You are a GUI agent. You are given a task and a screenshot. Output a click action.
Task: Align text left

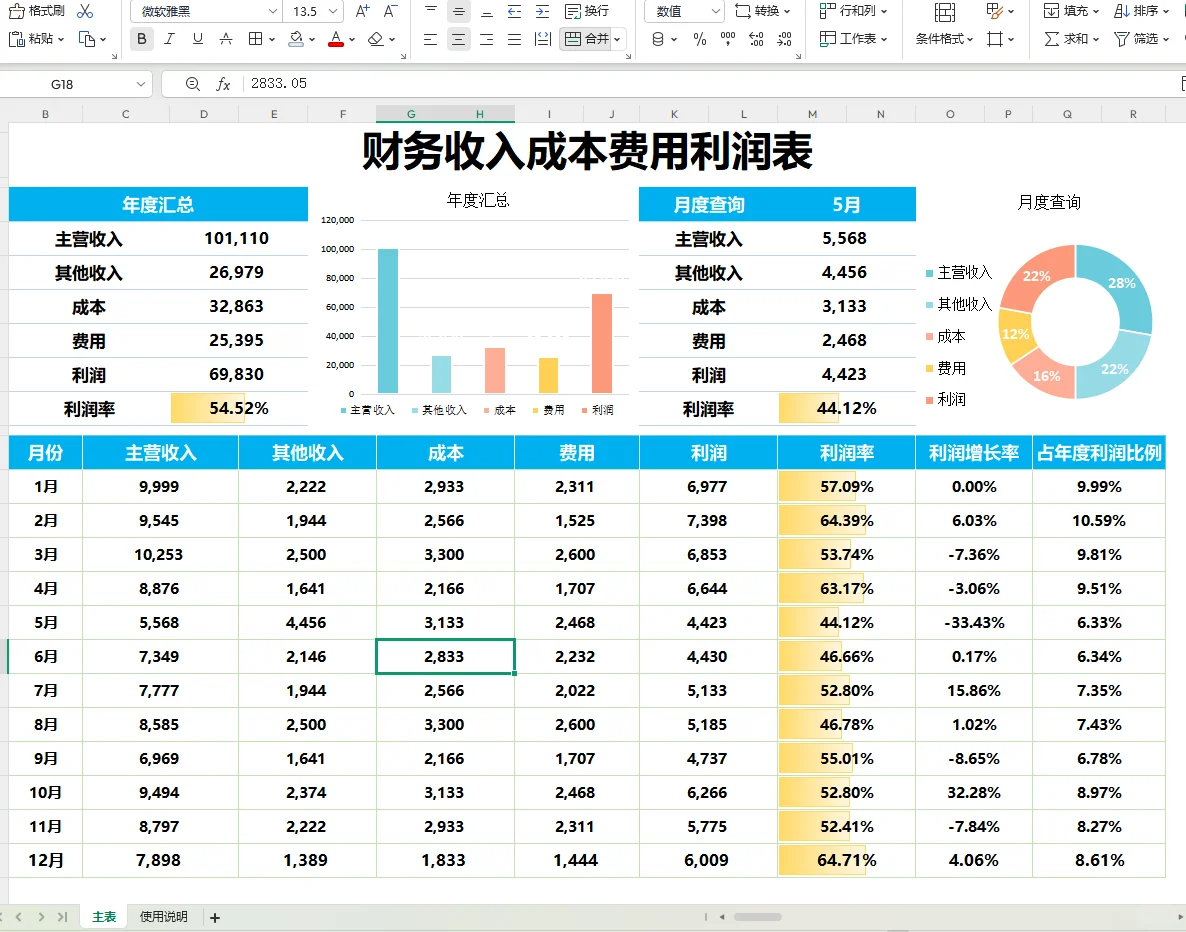[x=430, y=39]
